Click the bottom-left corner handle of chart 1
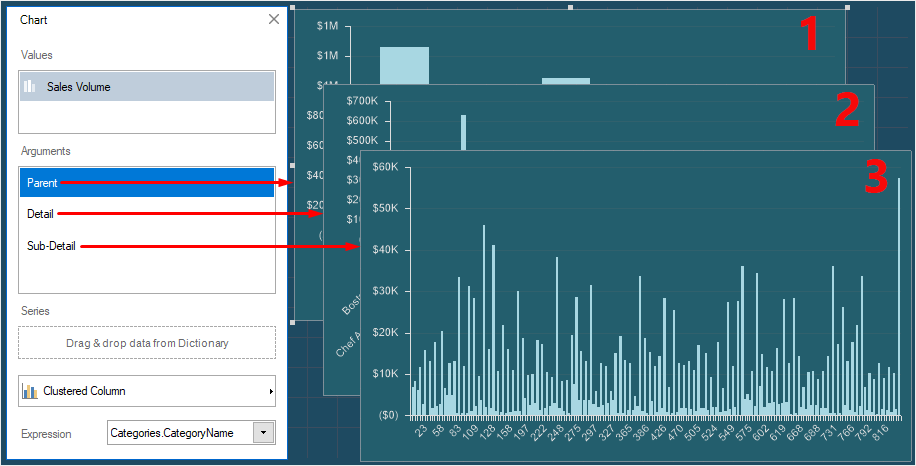Viewport: 916px width, 466px height. (x=292, y=322)
